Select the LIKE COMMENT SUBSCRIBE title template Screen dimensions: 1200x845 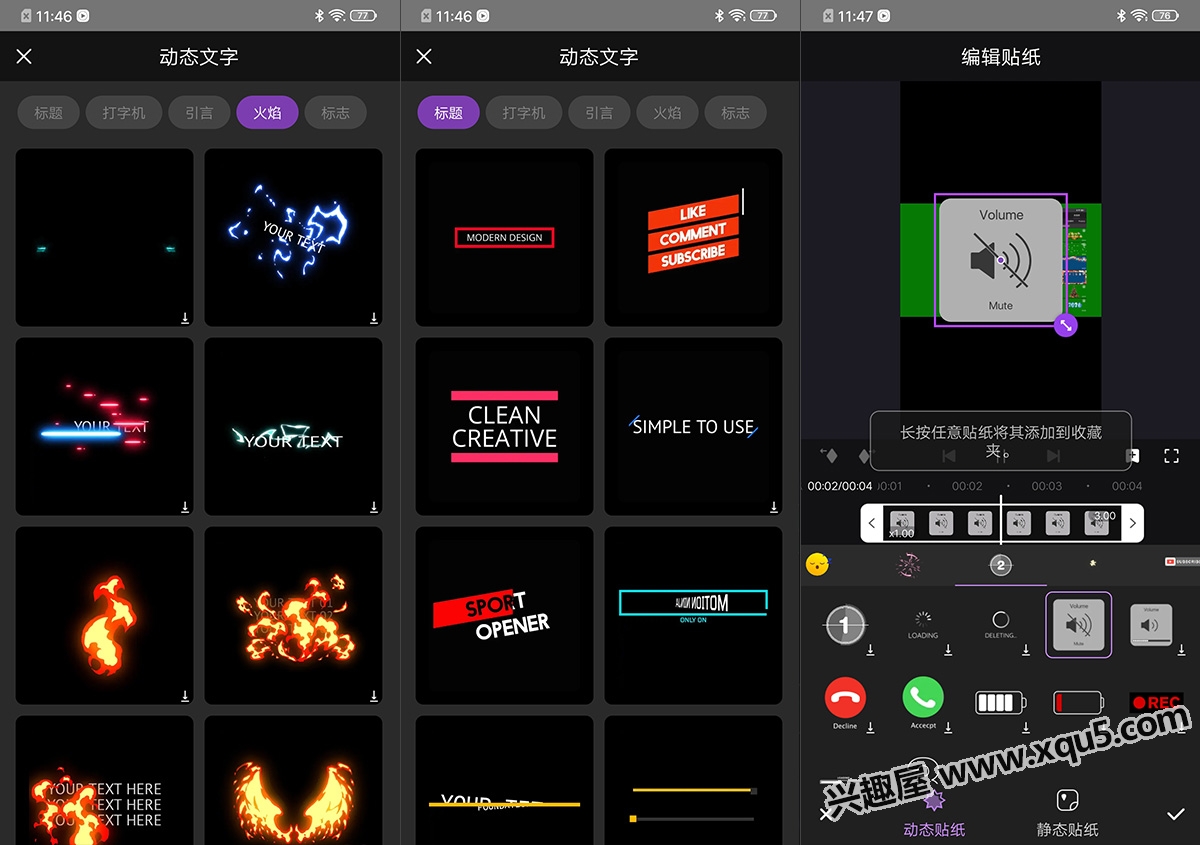coord(693,237)
